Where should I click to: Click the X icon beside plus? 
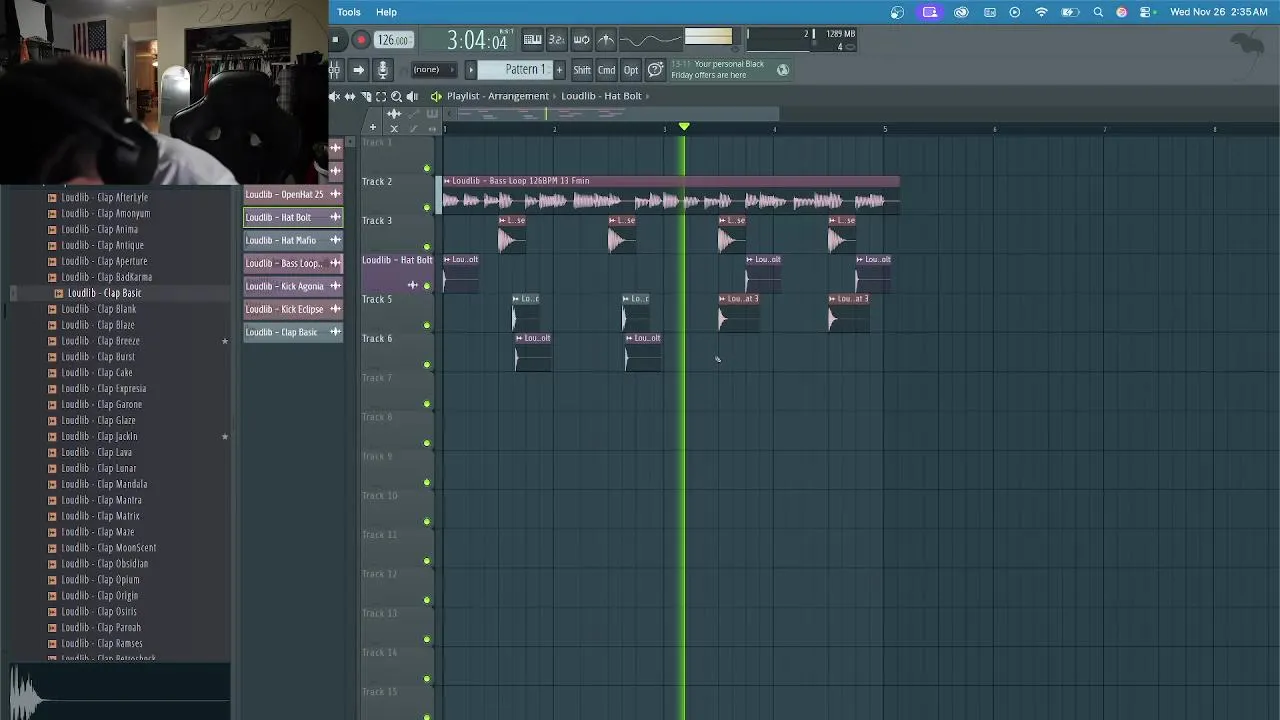pos(394,128)
